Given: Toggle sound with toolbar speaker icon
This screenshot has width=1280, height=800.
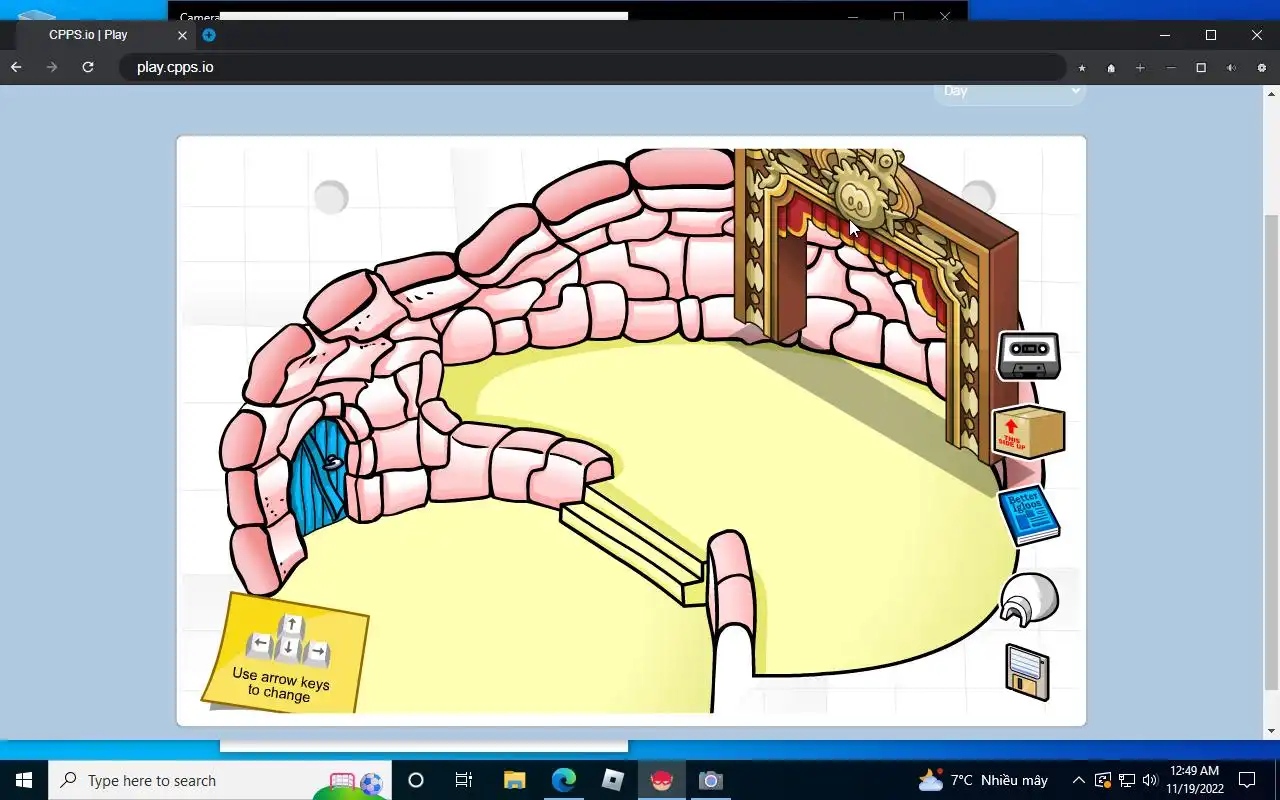Looking at the screenshot, I should (x=1231, y=68).
